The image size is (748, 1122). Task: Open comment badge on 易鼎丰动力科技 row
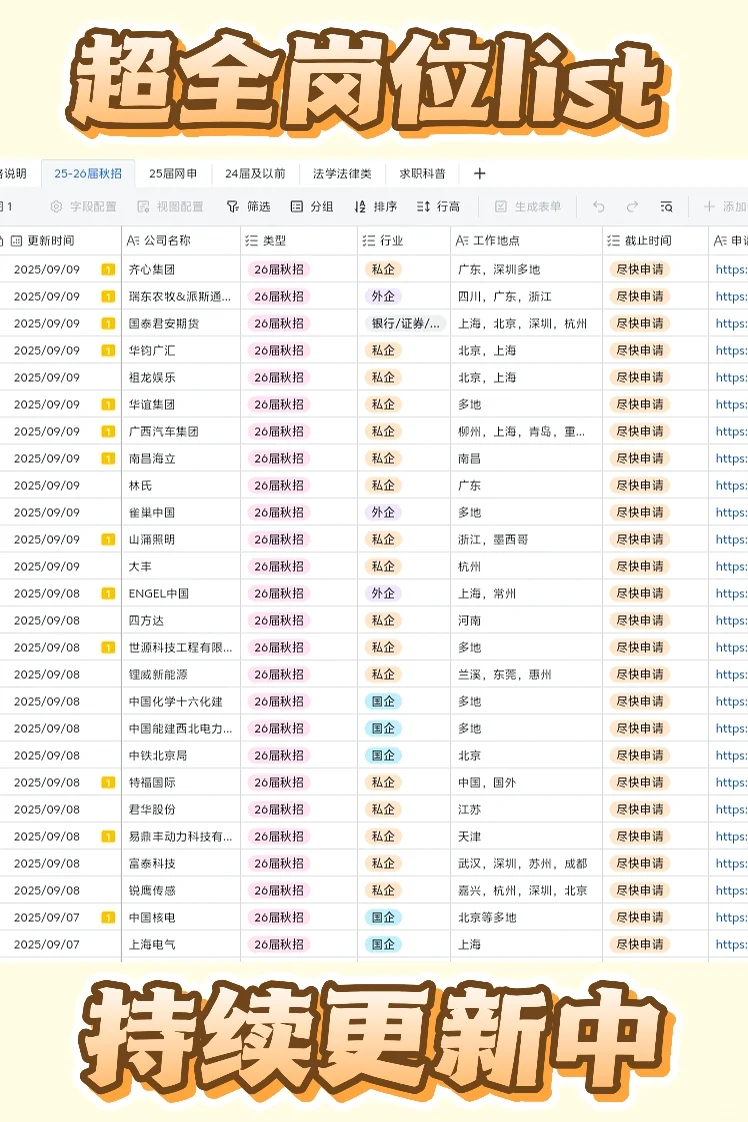click(x=108, y=836)
